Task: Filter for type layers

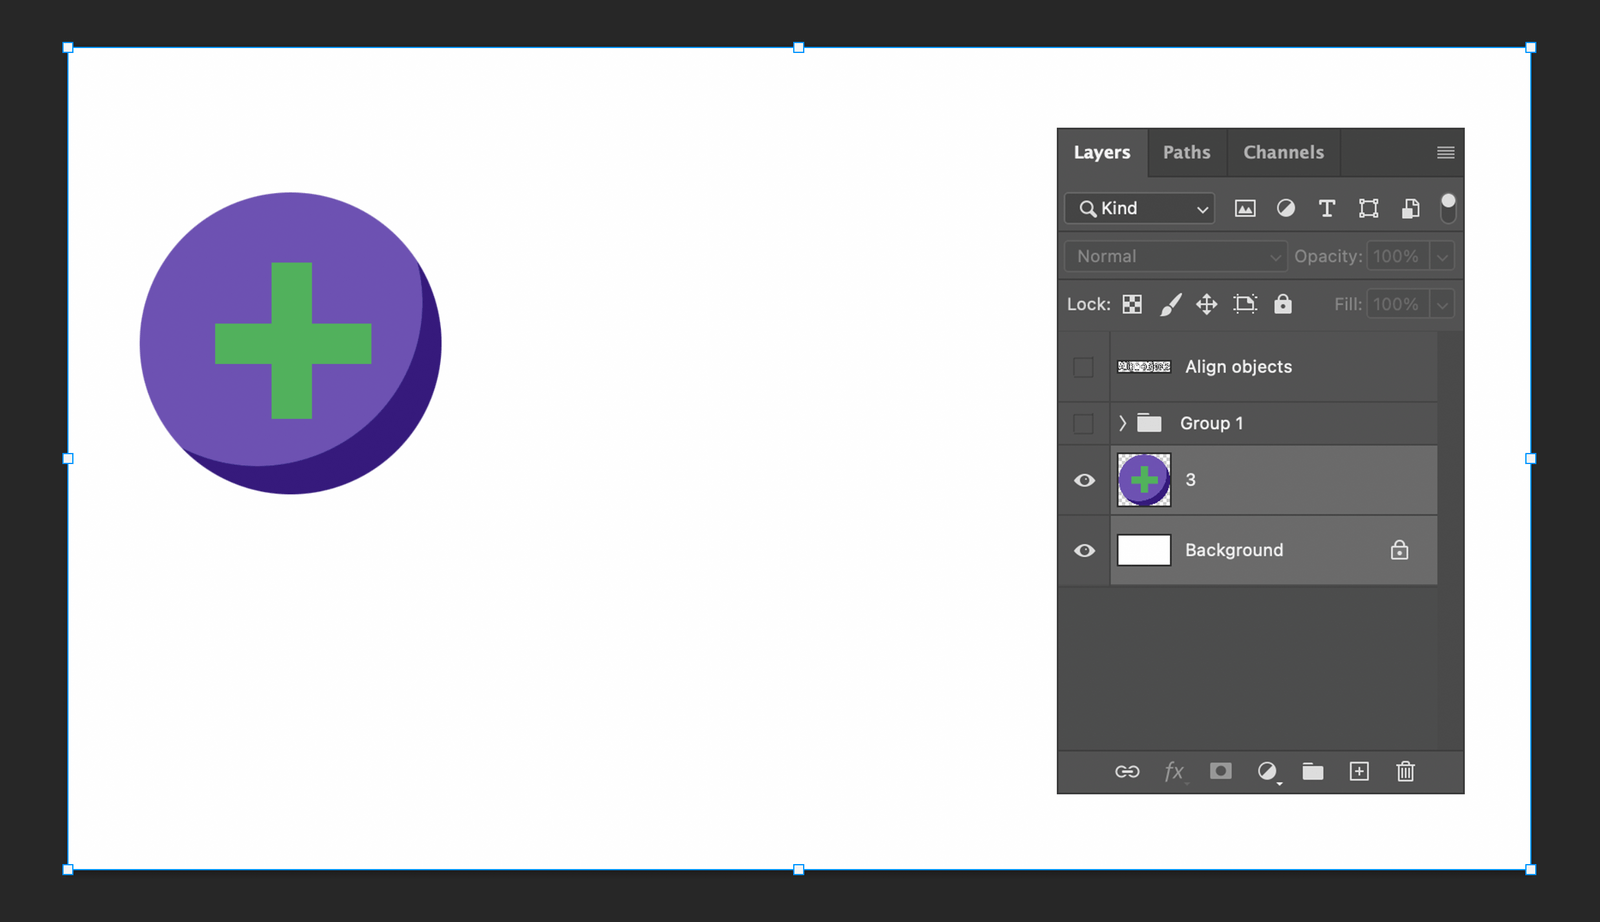Action: [1326, 208]
